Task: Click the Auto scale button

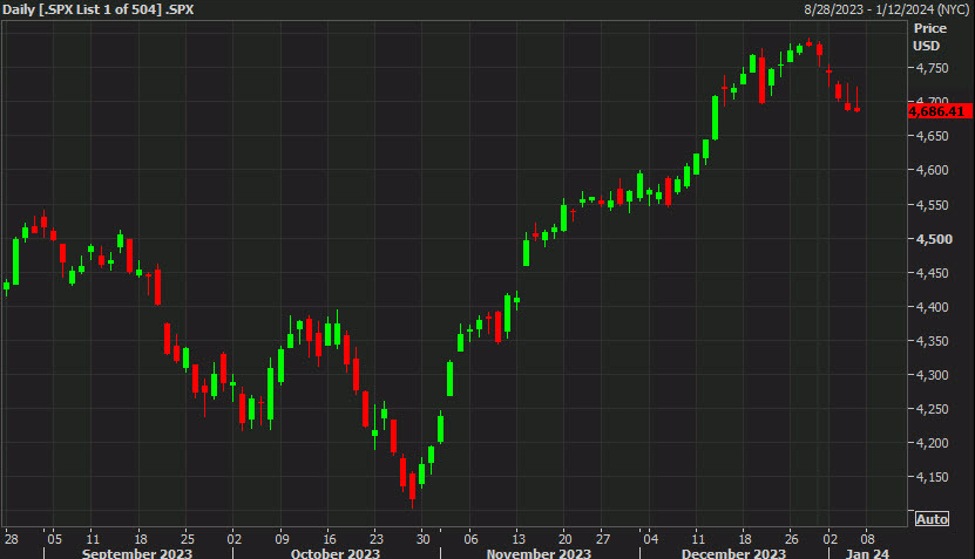Action: (x=931, y=519)
